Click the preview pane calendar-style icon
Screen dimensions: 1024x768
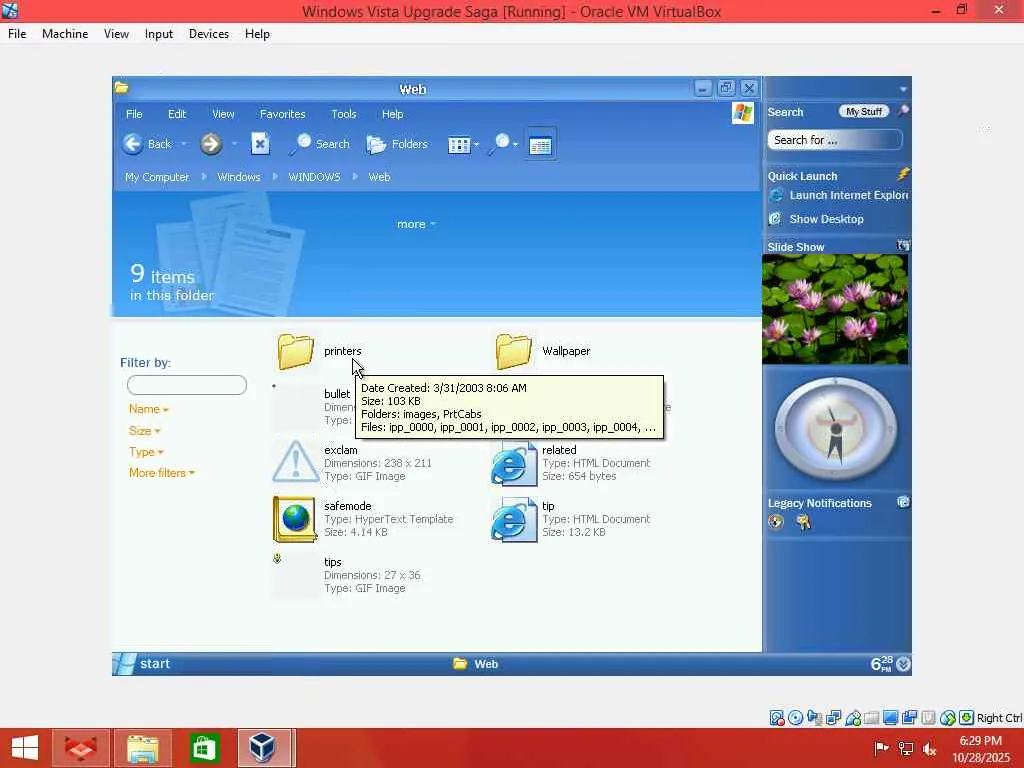(540, 144)
